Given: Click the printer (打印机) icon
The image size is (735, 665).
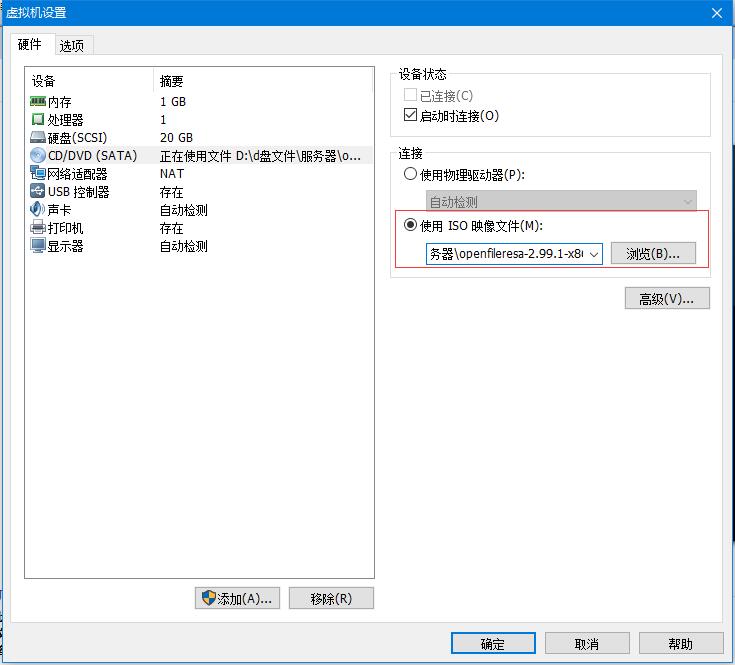Looking at the screenshot, I should [x=38, y=227].
